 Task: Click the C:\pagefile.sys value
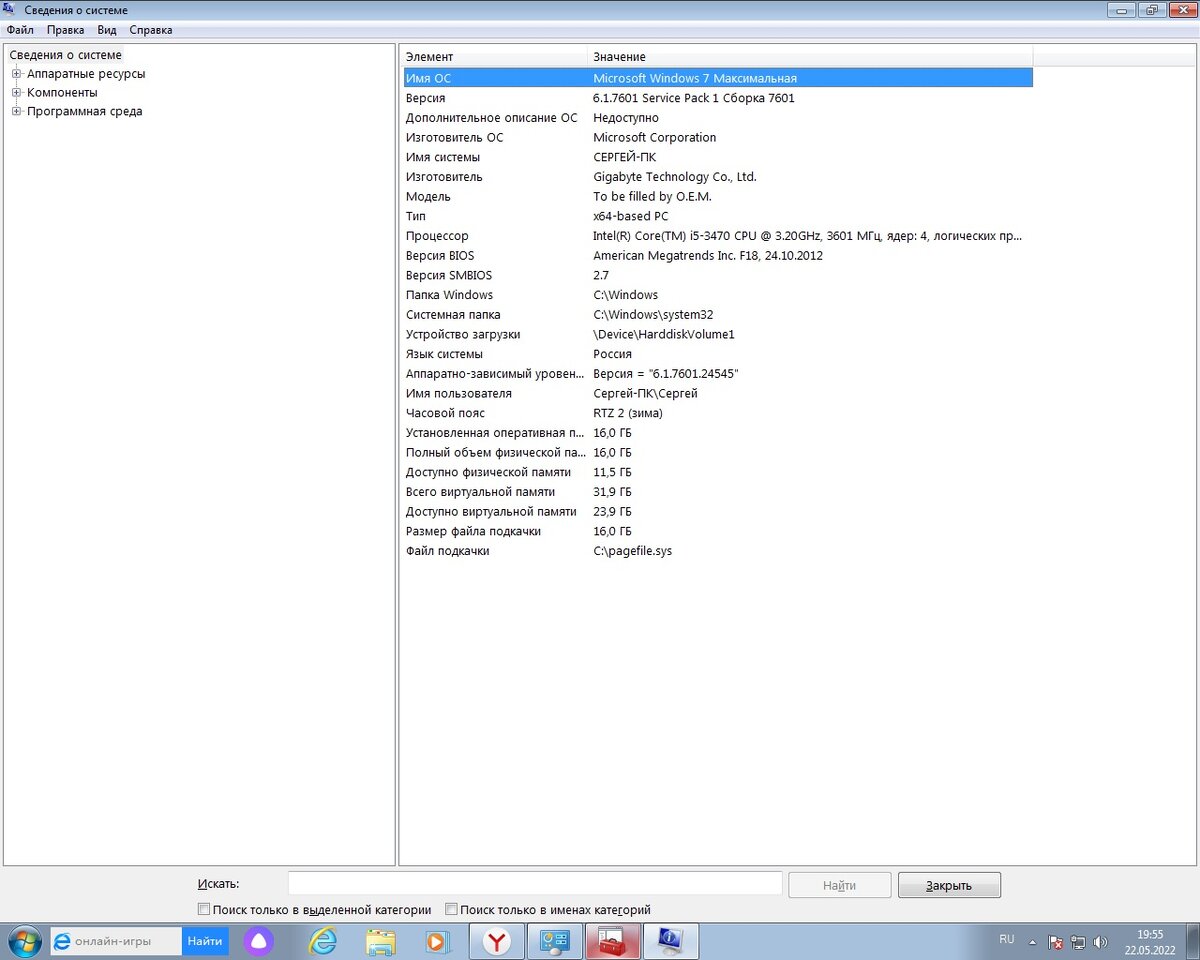[633, 551]
